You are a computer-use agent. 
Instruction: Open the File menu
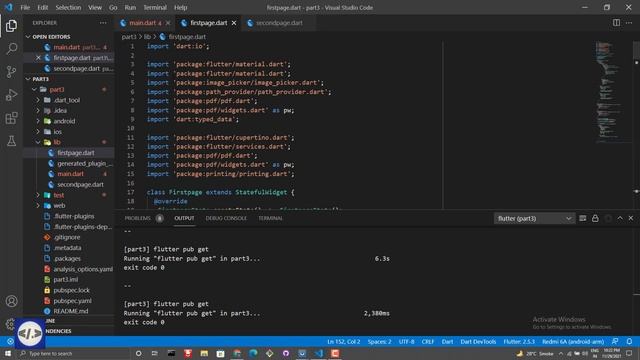pyautogui.click(x=25, y=7)
